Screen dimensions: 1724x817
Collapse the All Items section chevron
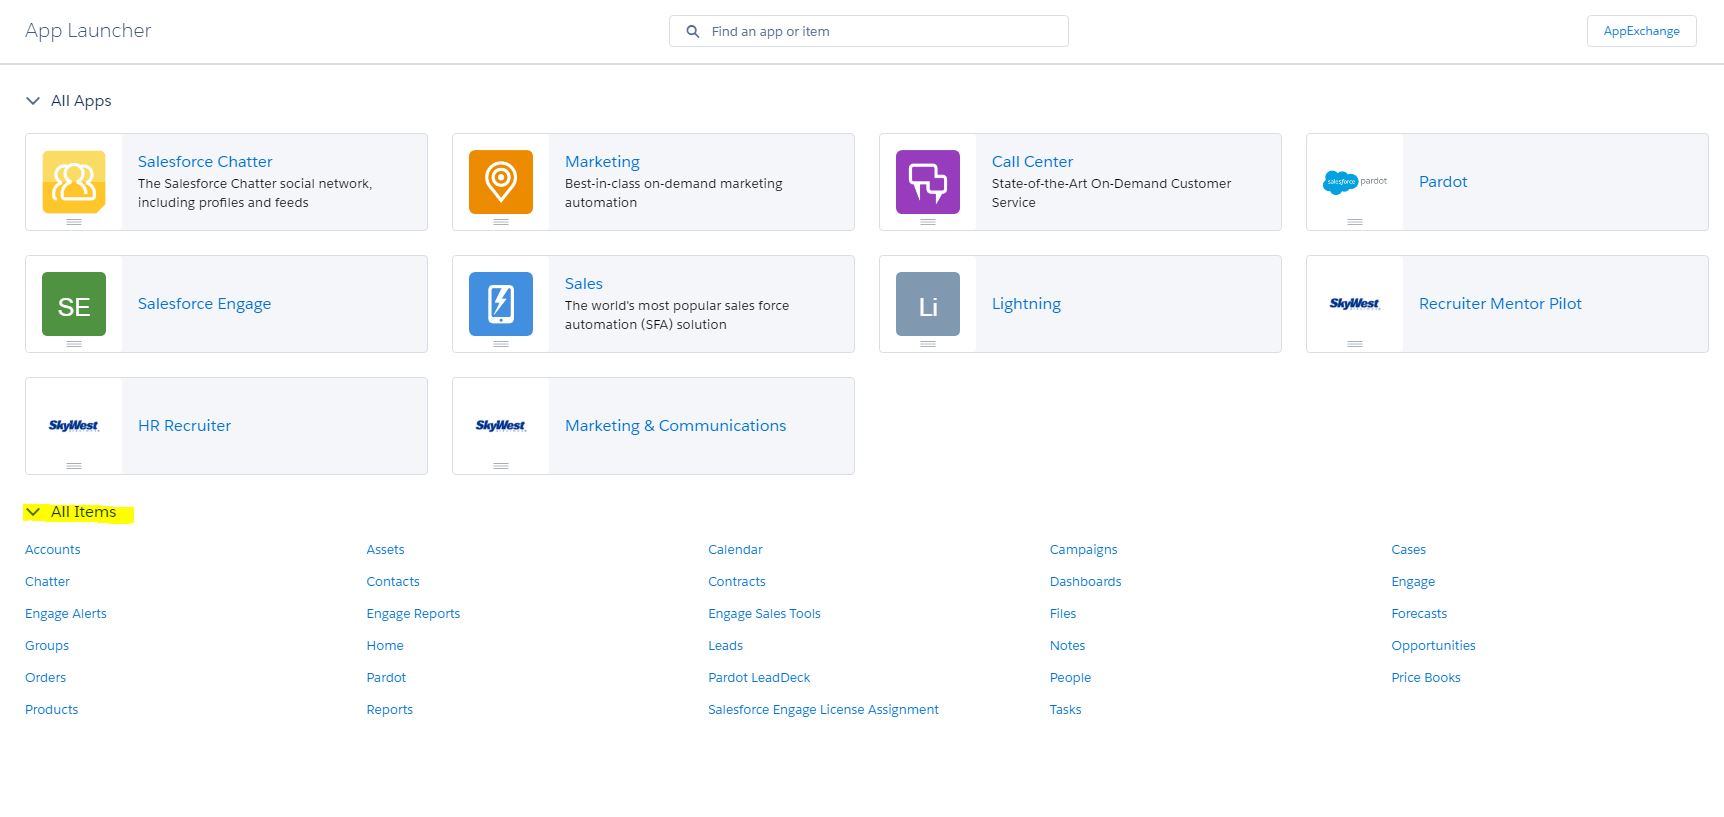tap(33, 512)
